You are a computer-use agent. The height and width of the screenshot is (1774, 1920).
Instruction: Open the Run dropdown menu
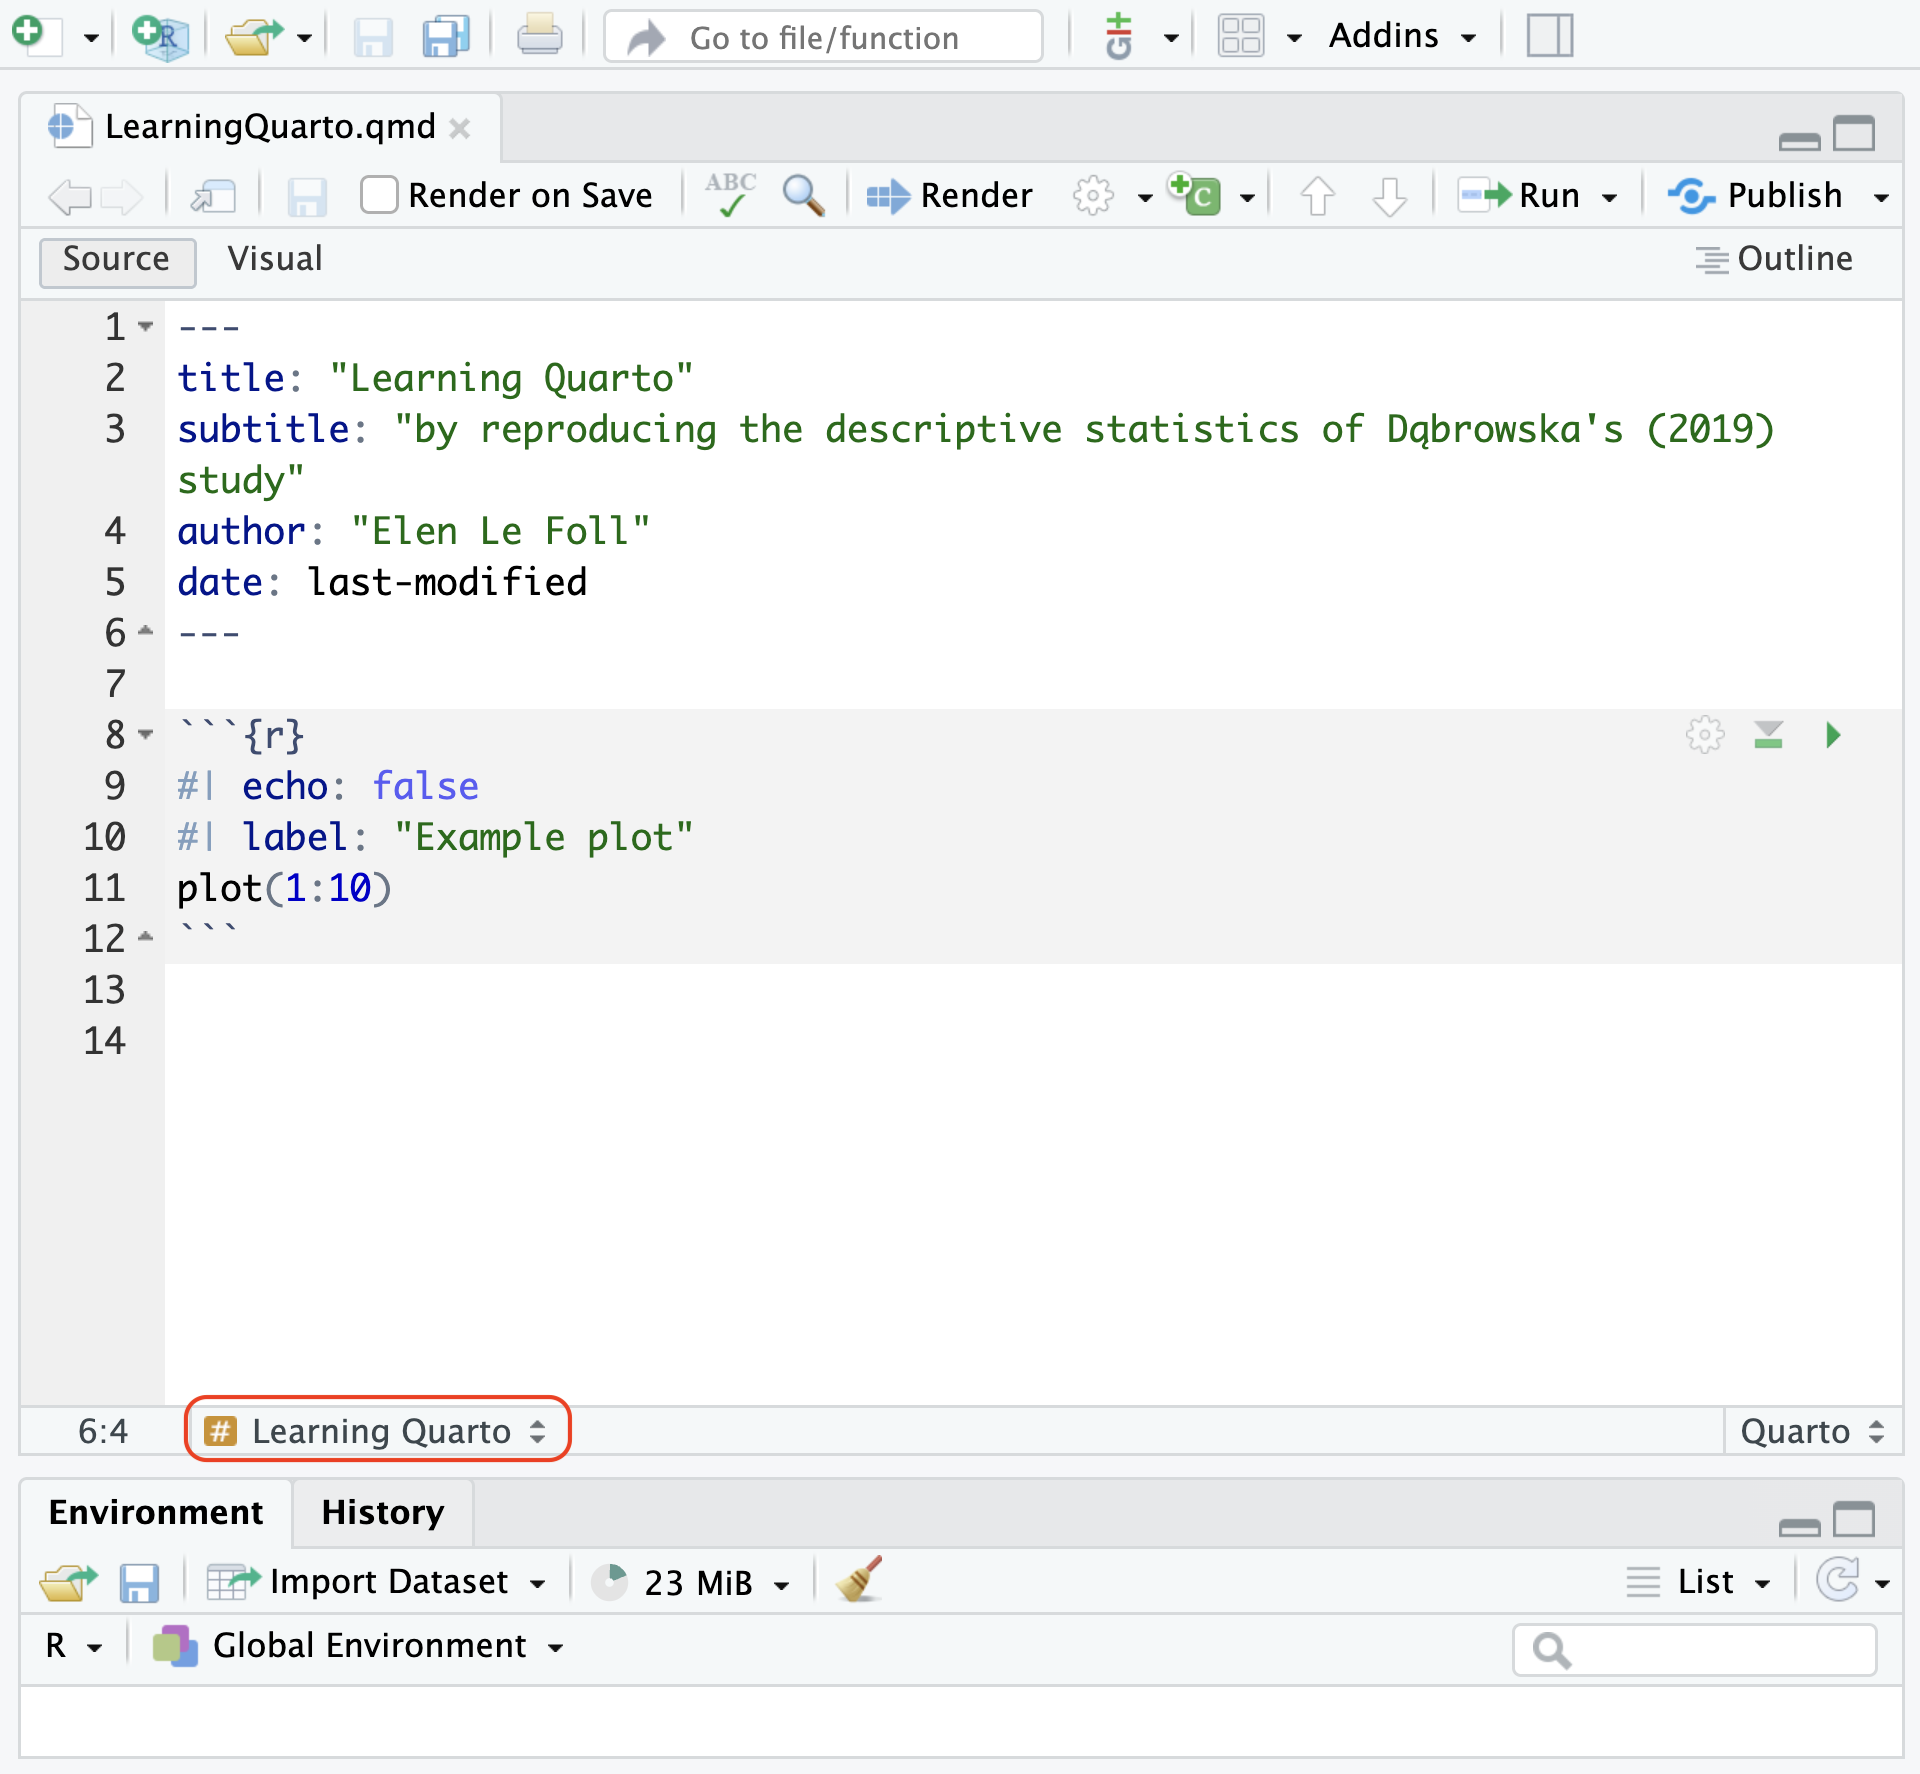1609,195
